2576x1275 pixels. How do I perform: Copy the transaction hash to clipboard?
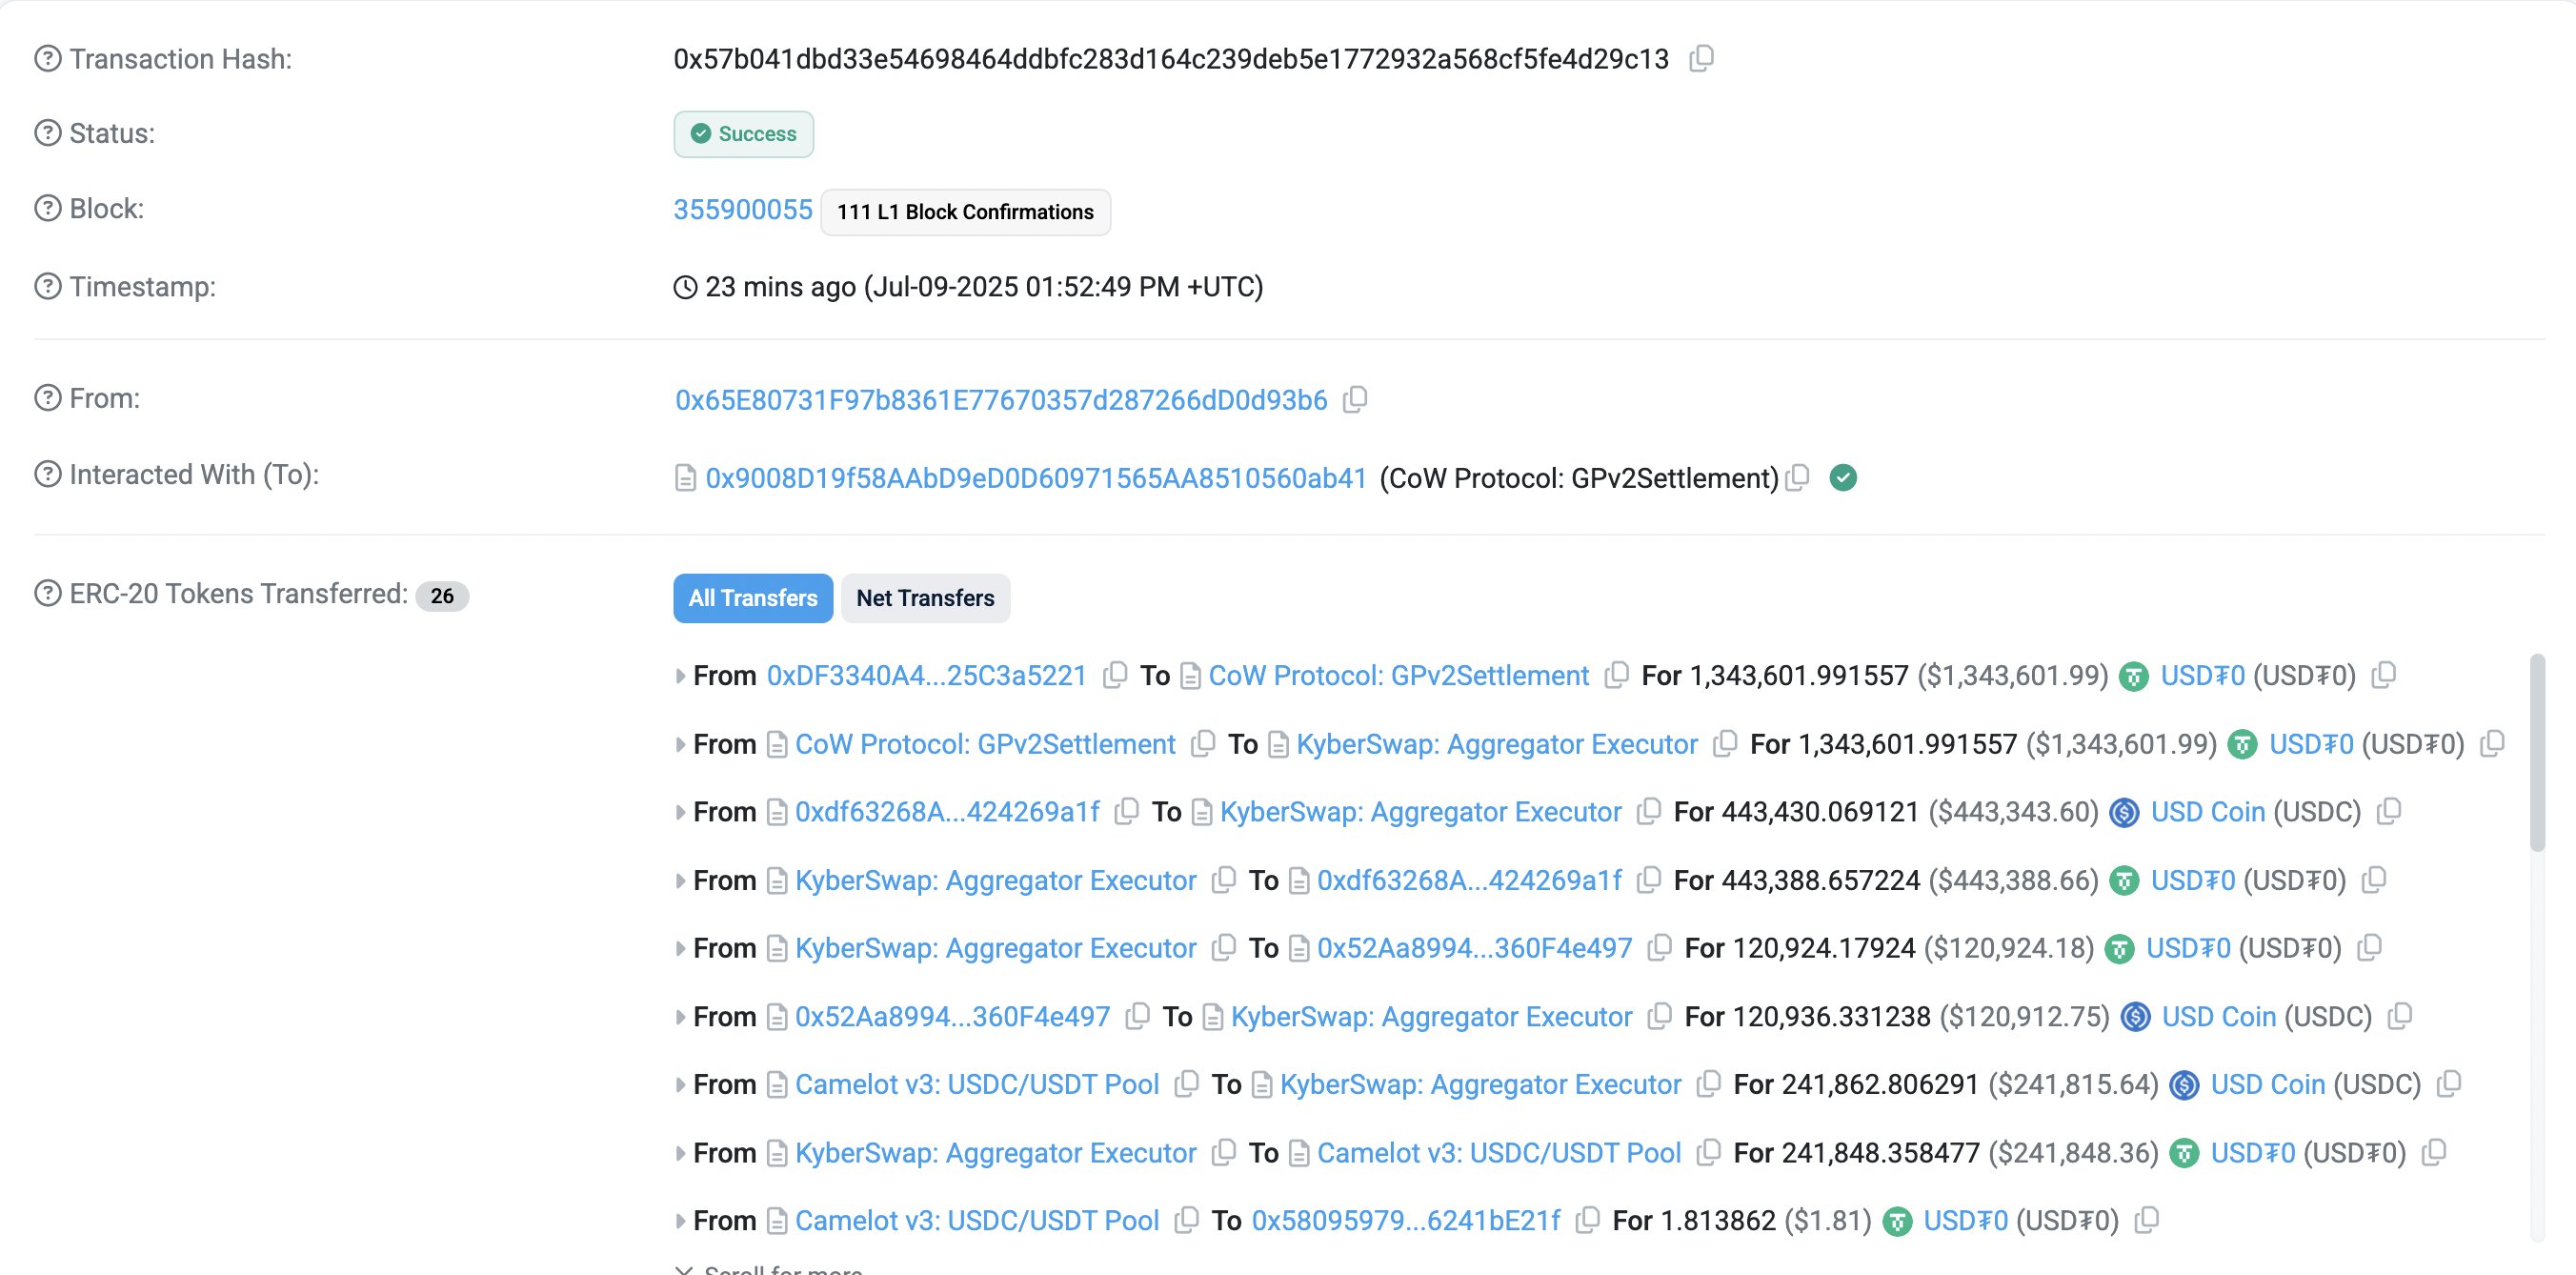coord(1701,59)
